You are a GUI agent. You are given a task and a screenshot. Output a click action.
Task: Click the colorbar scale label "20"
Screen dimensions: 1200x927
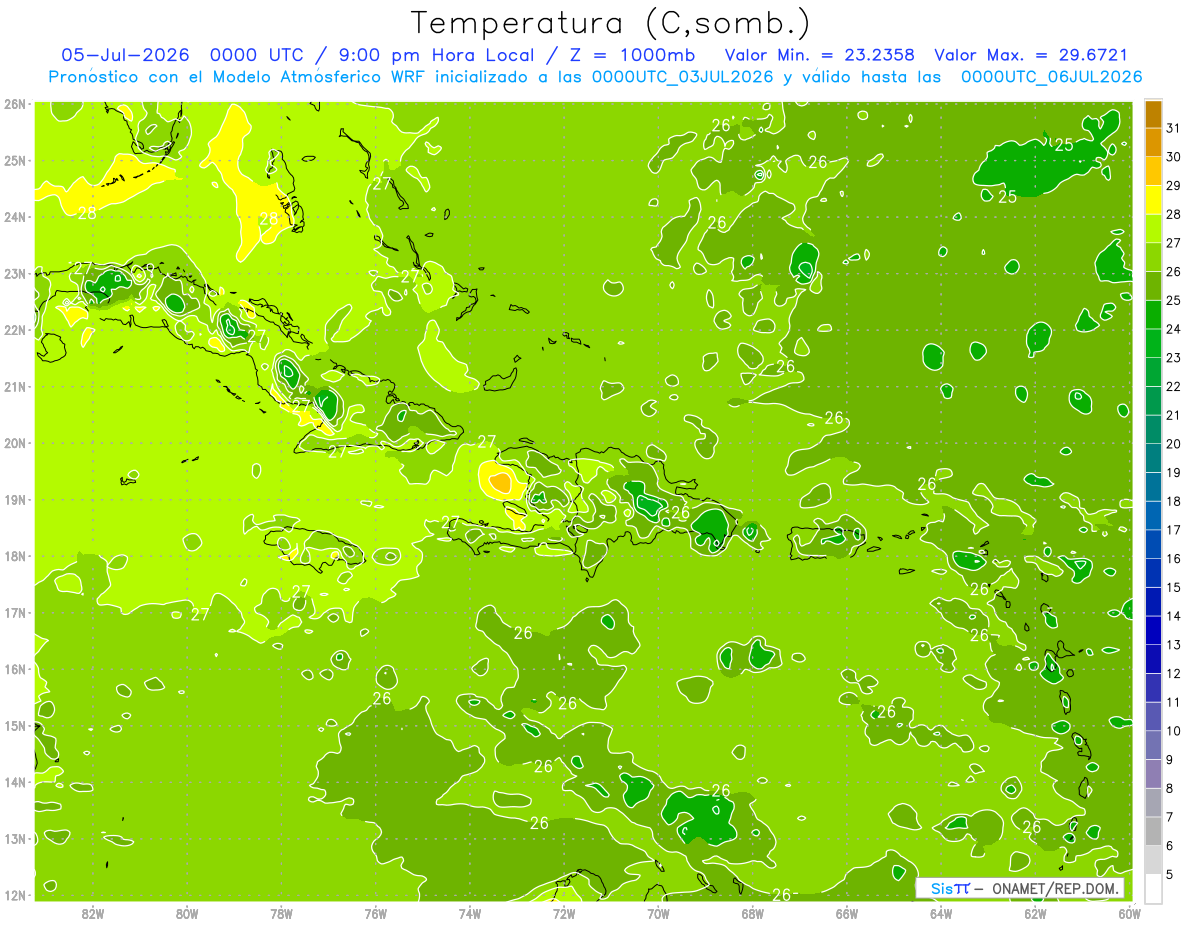pos(1173,444)
